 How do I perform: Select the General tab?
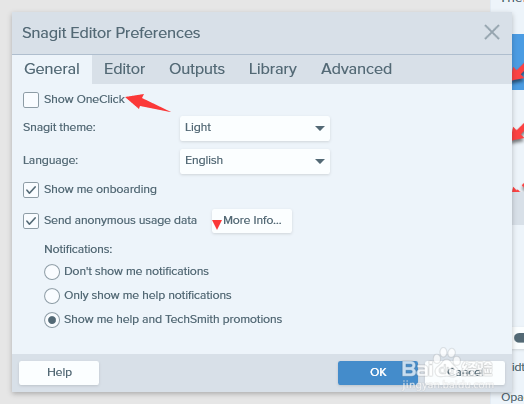tap(52, 69)
